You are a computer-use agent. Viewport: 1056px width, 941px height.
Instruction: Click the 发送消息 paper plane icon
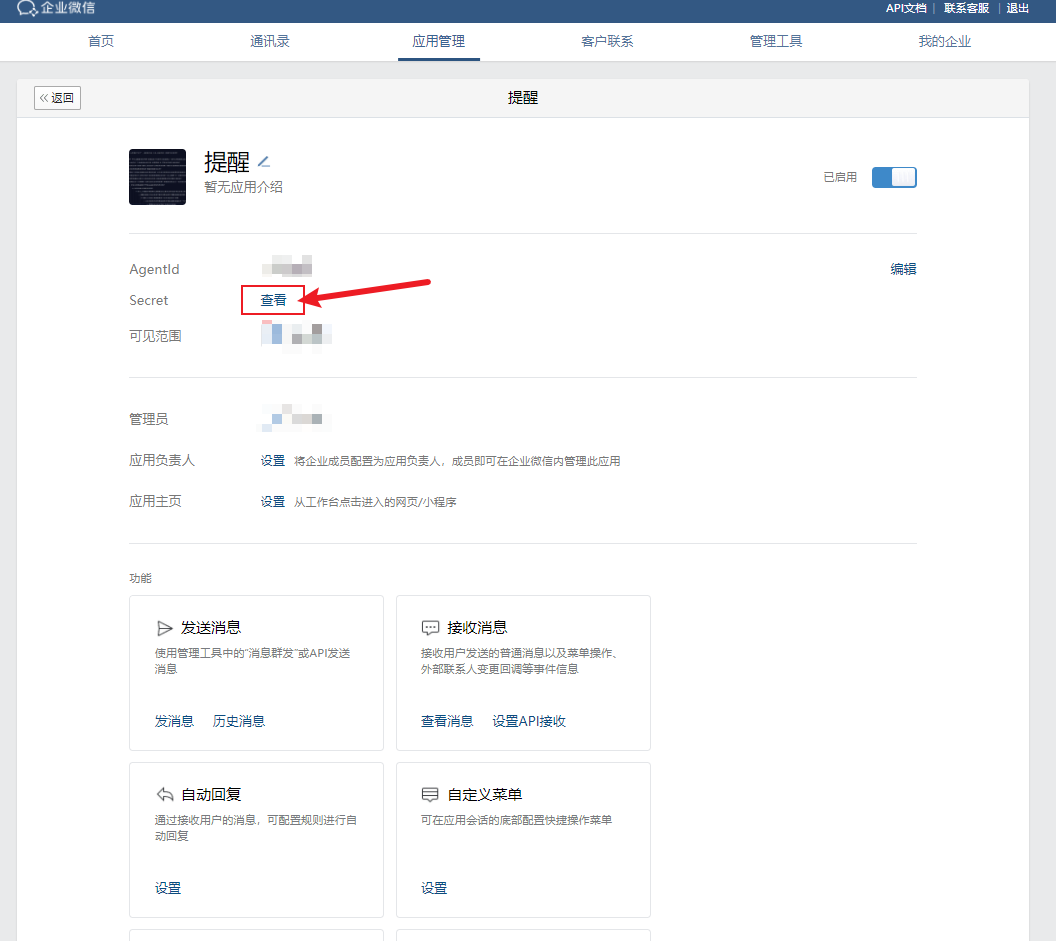pyautogui.click(x=164, y=628)
